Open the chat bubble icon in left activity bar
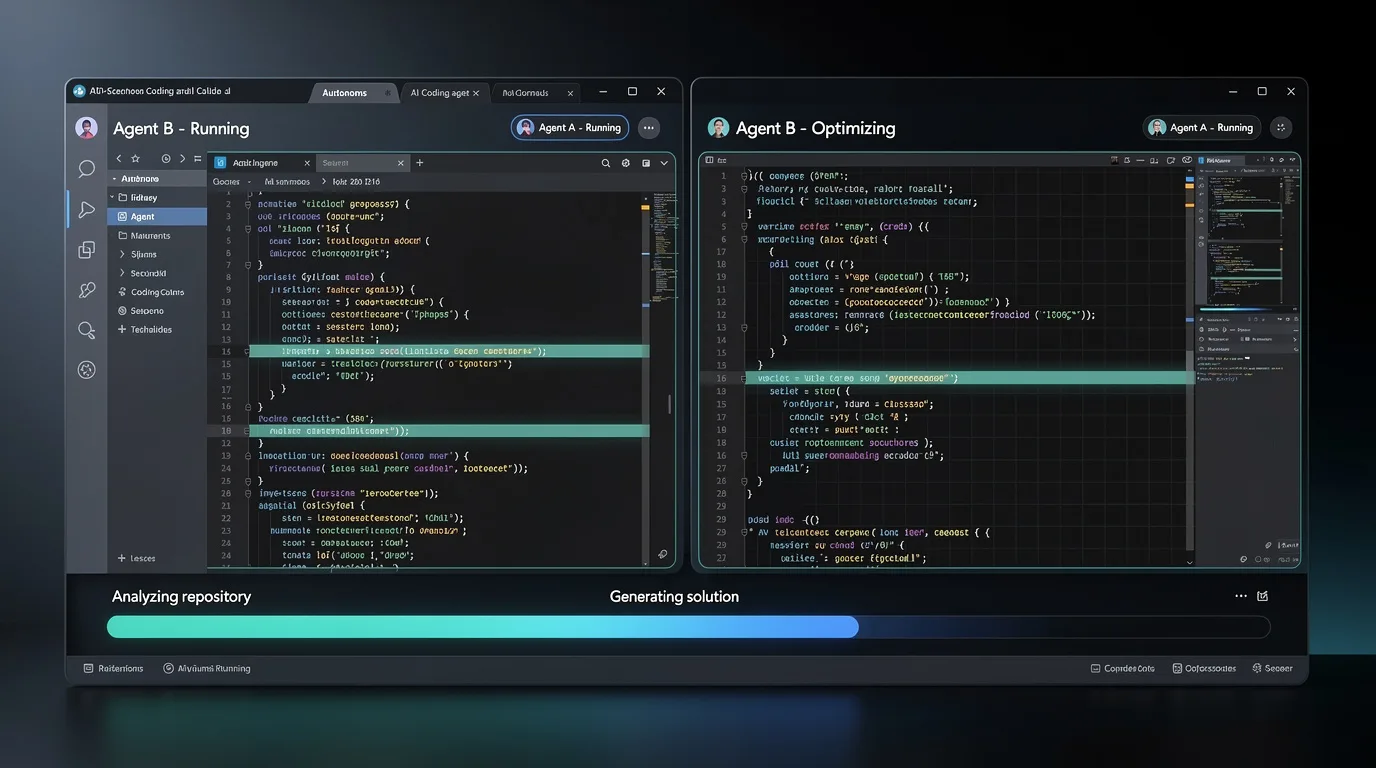 click(x=87, y=169)
